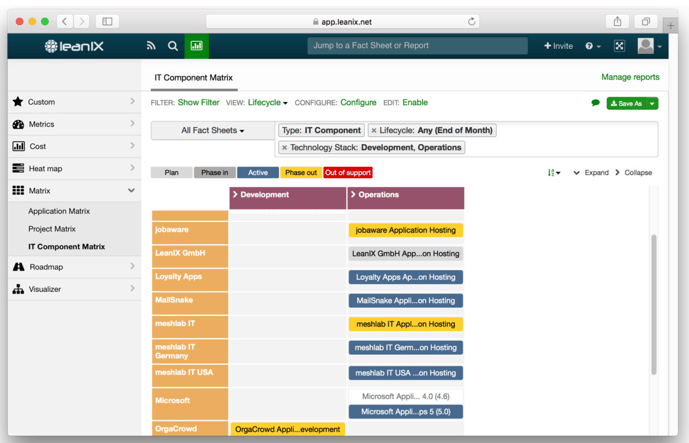Open the RSS feed icon
Viewport: 689px width, 443px height.
151,46
